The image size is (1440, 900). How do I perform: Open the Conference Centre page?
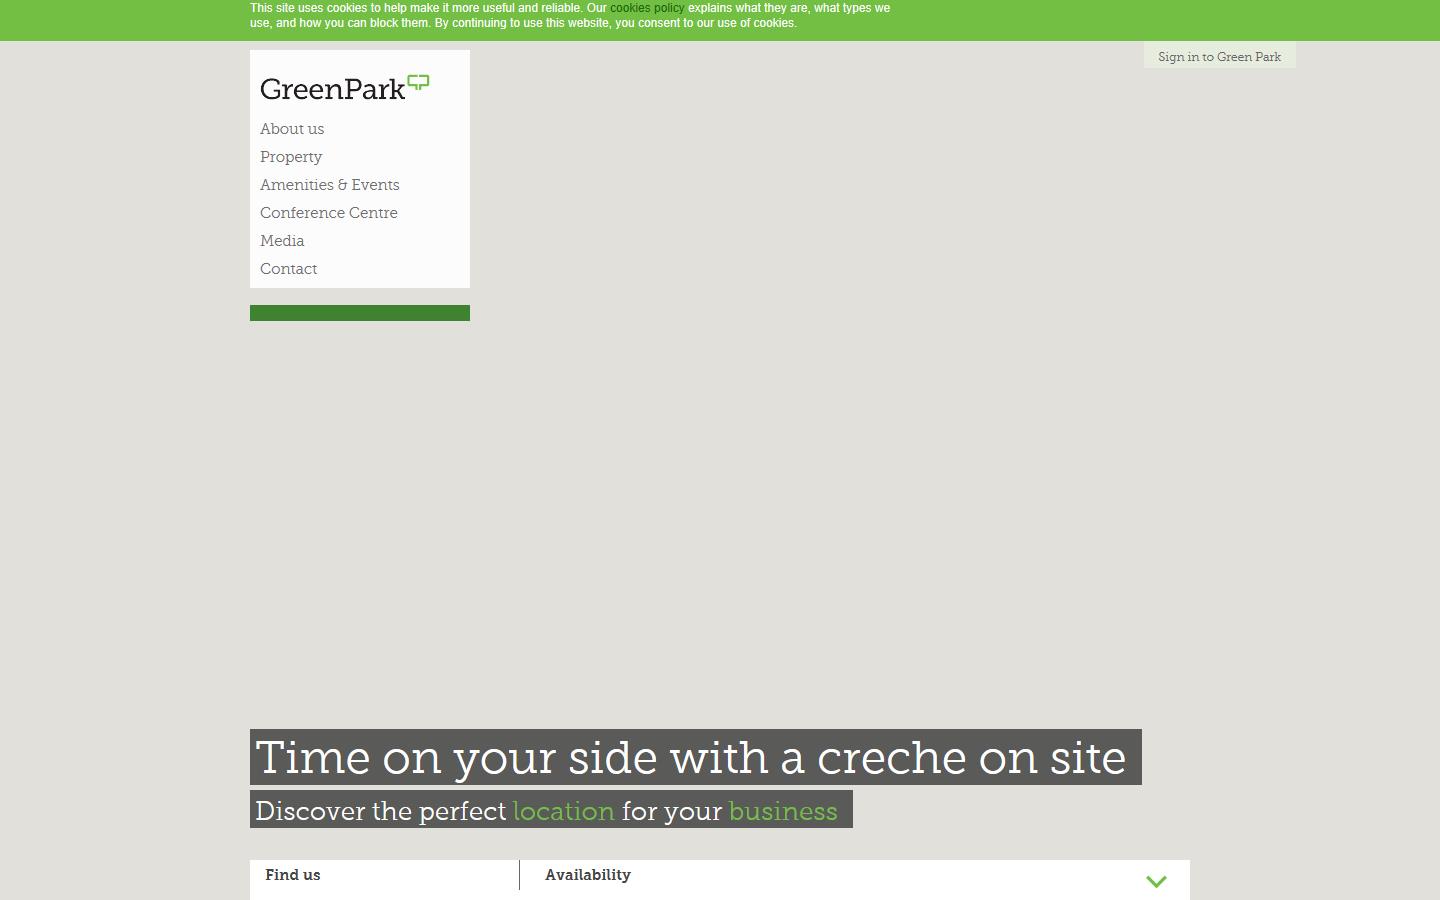(328, 213)
